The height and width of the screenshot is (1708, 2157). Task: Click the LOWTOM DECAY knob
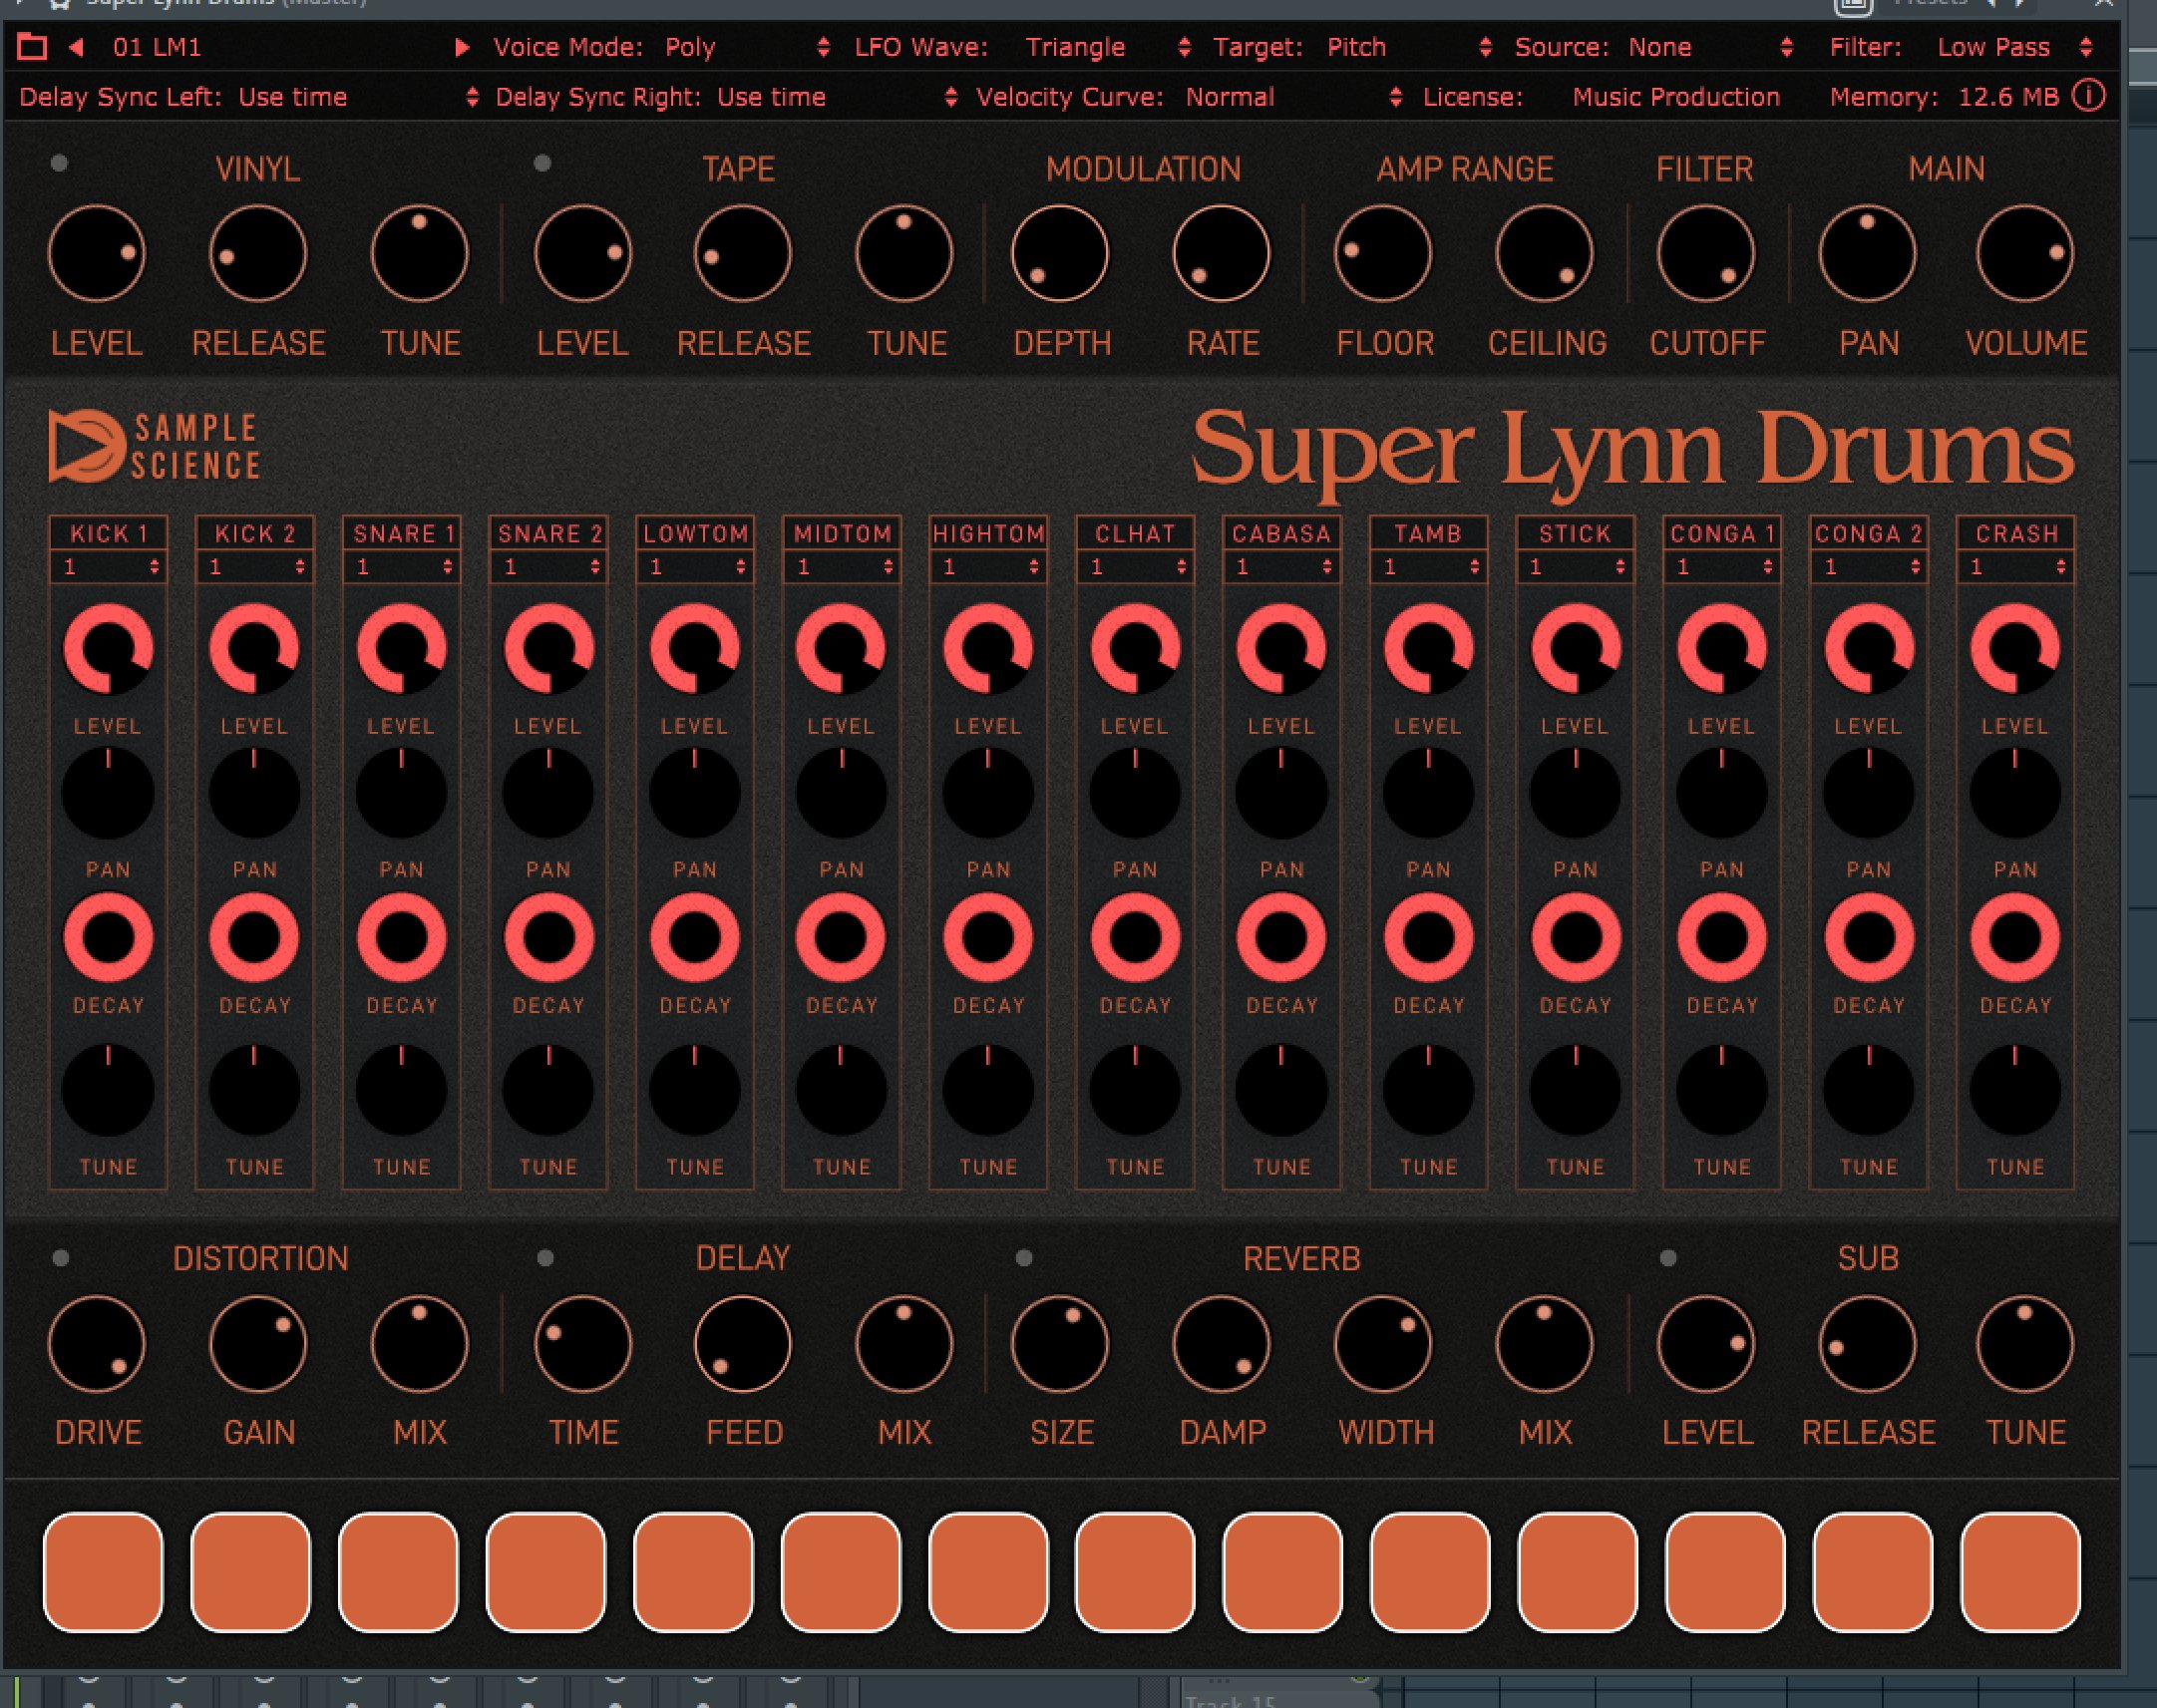click(695, 938)
